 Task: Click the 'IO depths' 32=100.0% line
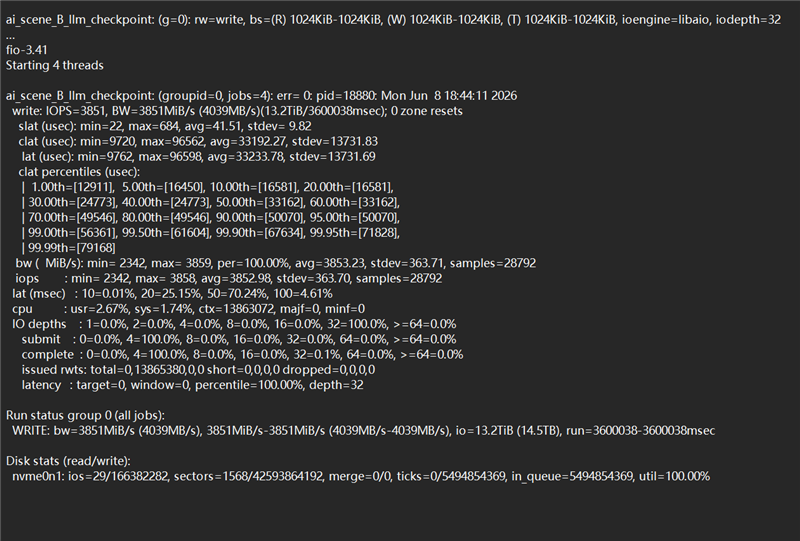point(234,324)
